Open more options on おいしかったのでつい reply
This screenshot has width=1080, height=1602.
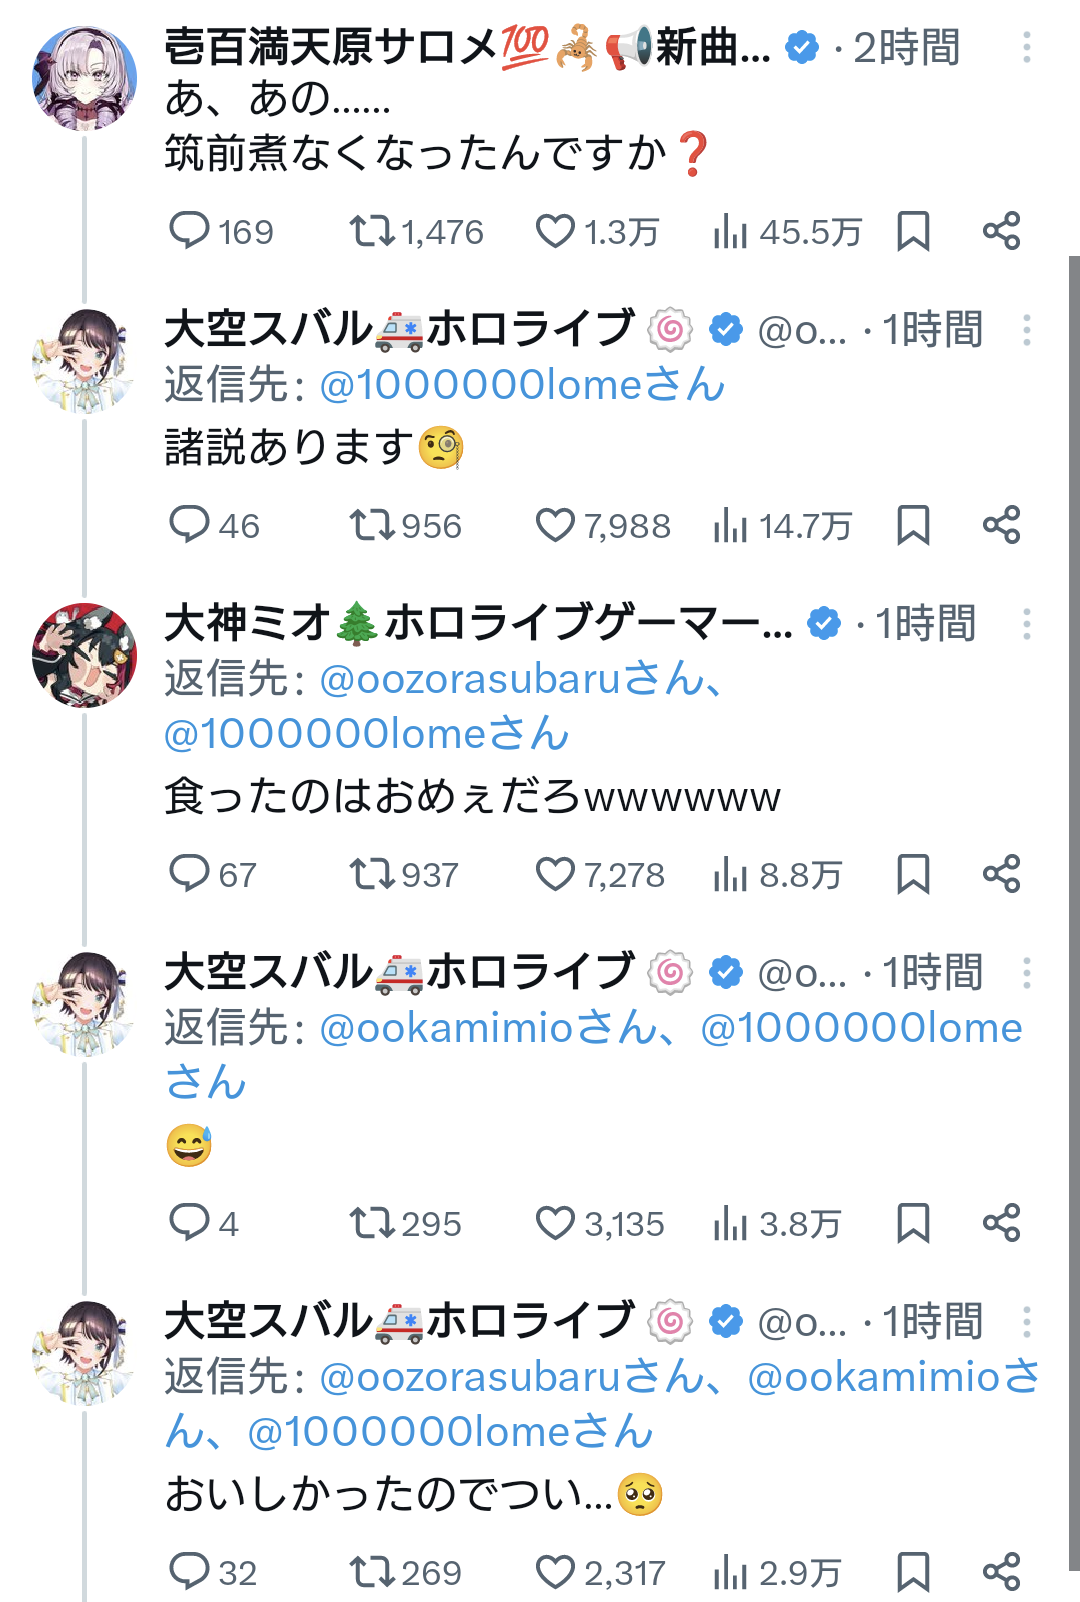pos(1027,1322)
